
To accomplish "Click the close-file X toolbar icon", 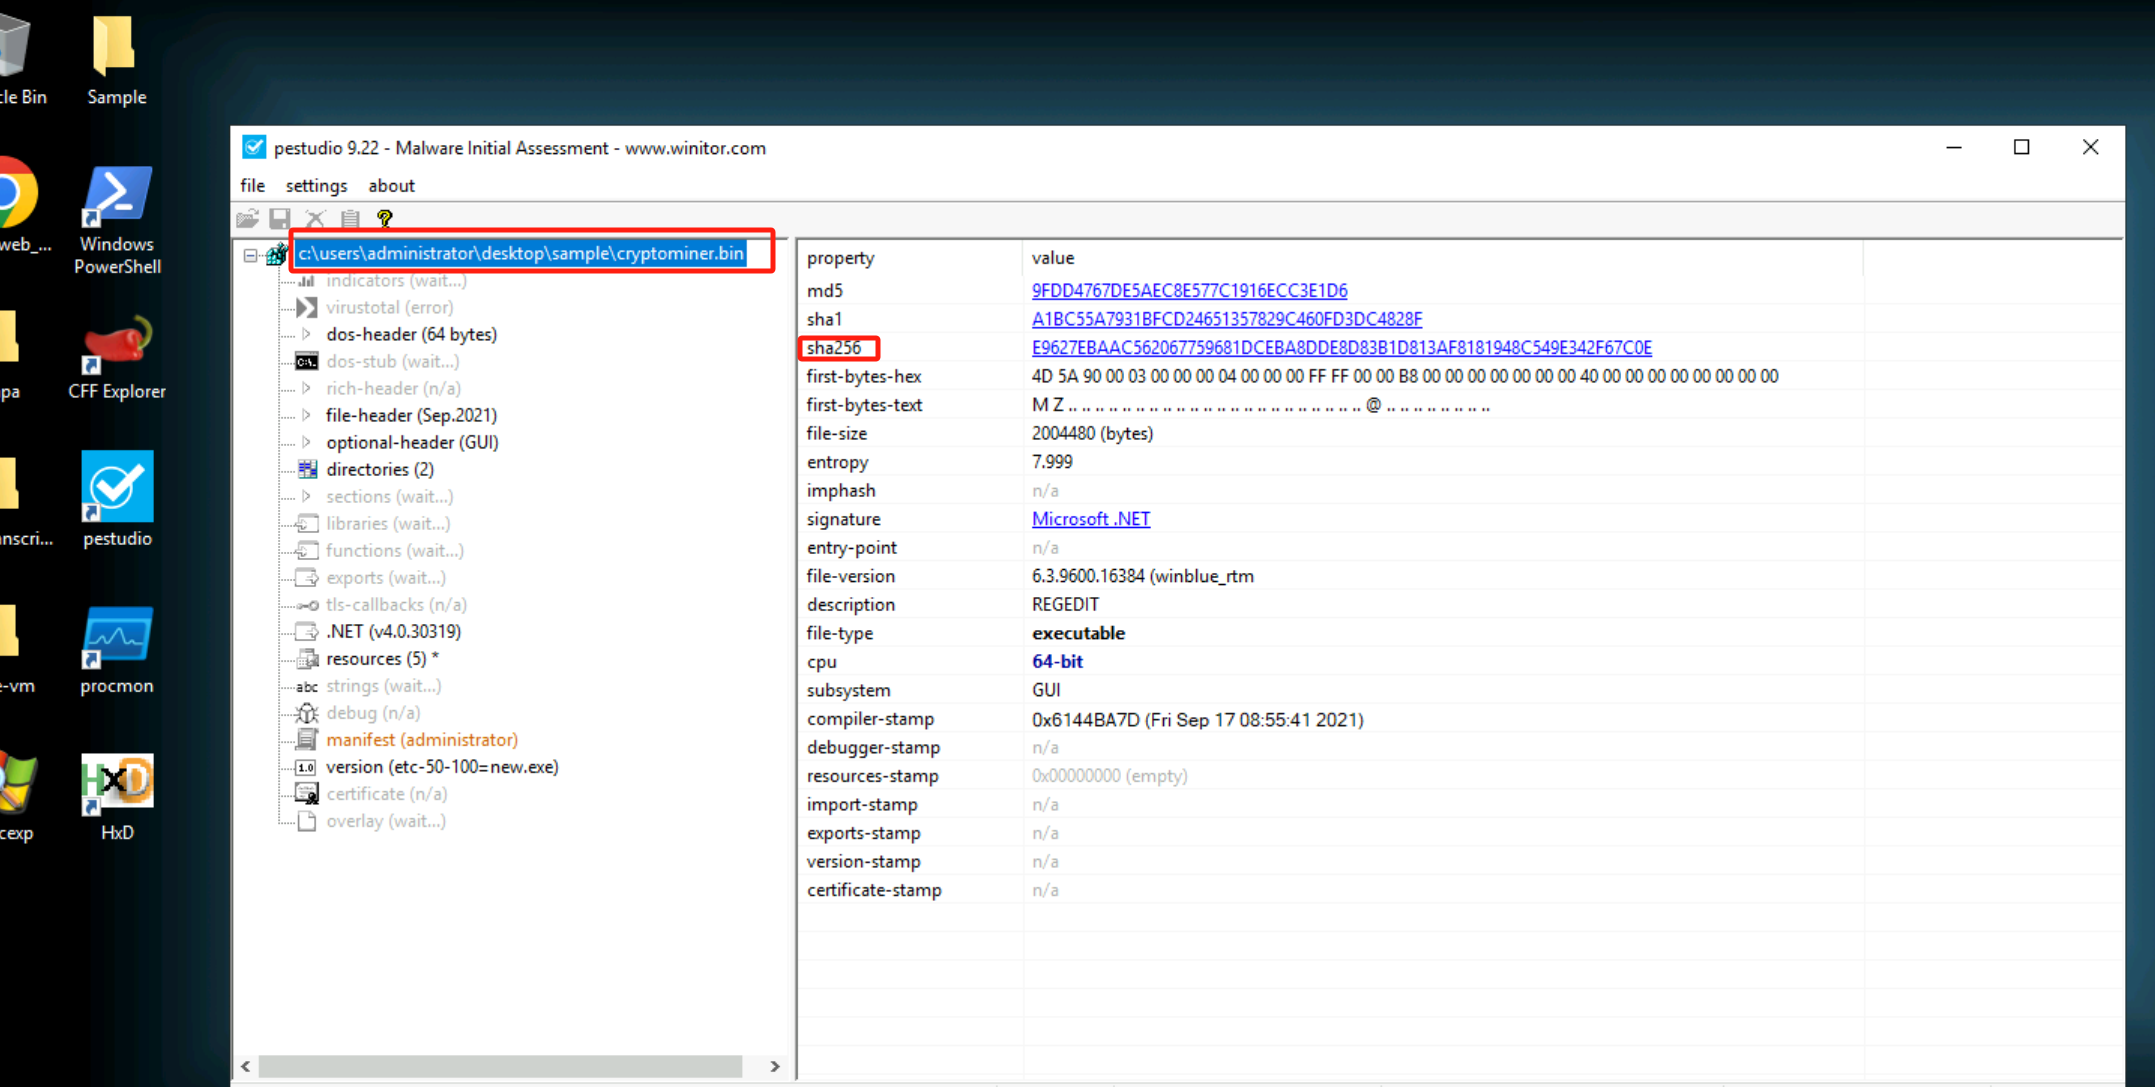I will pyautogui.click(x=315, y=218).
